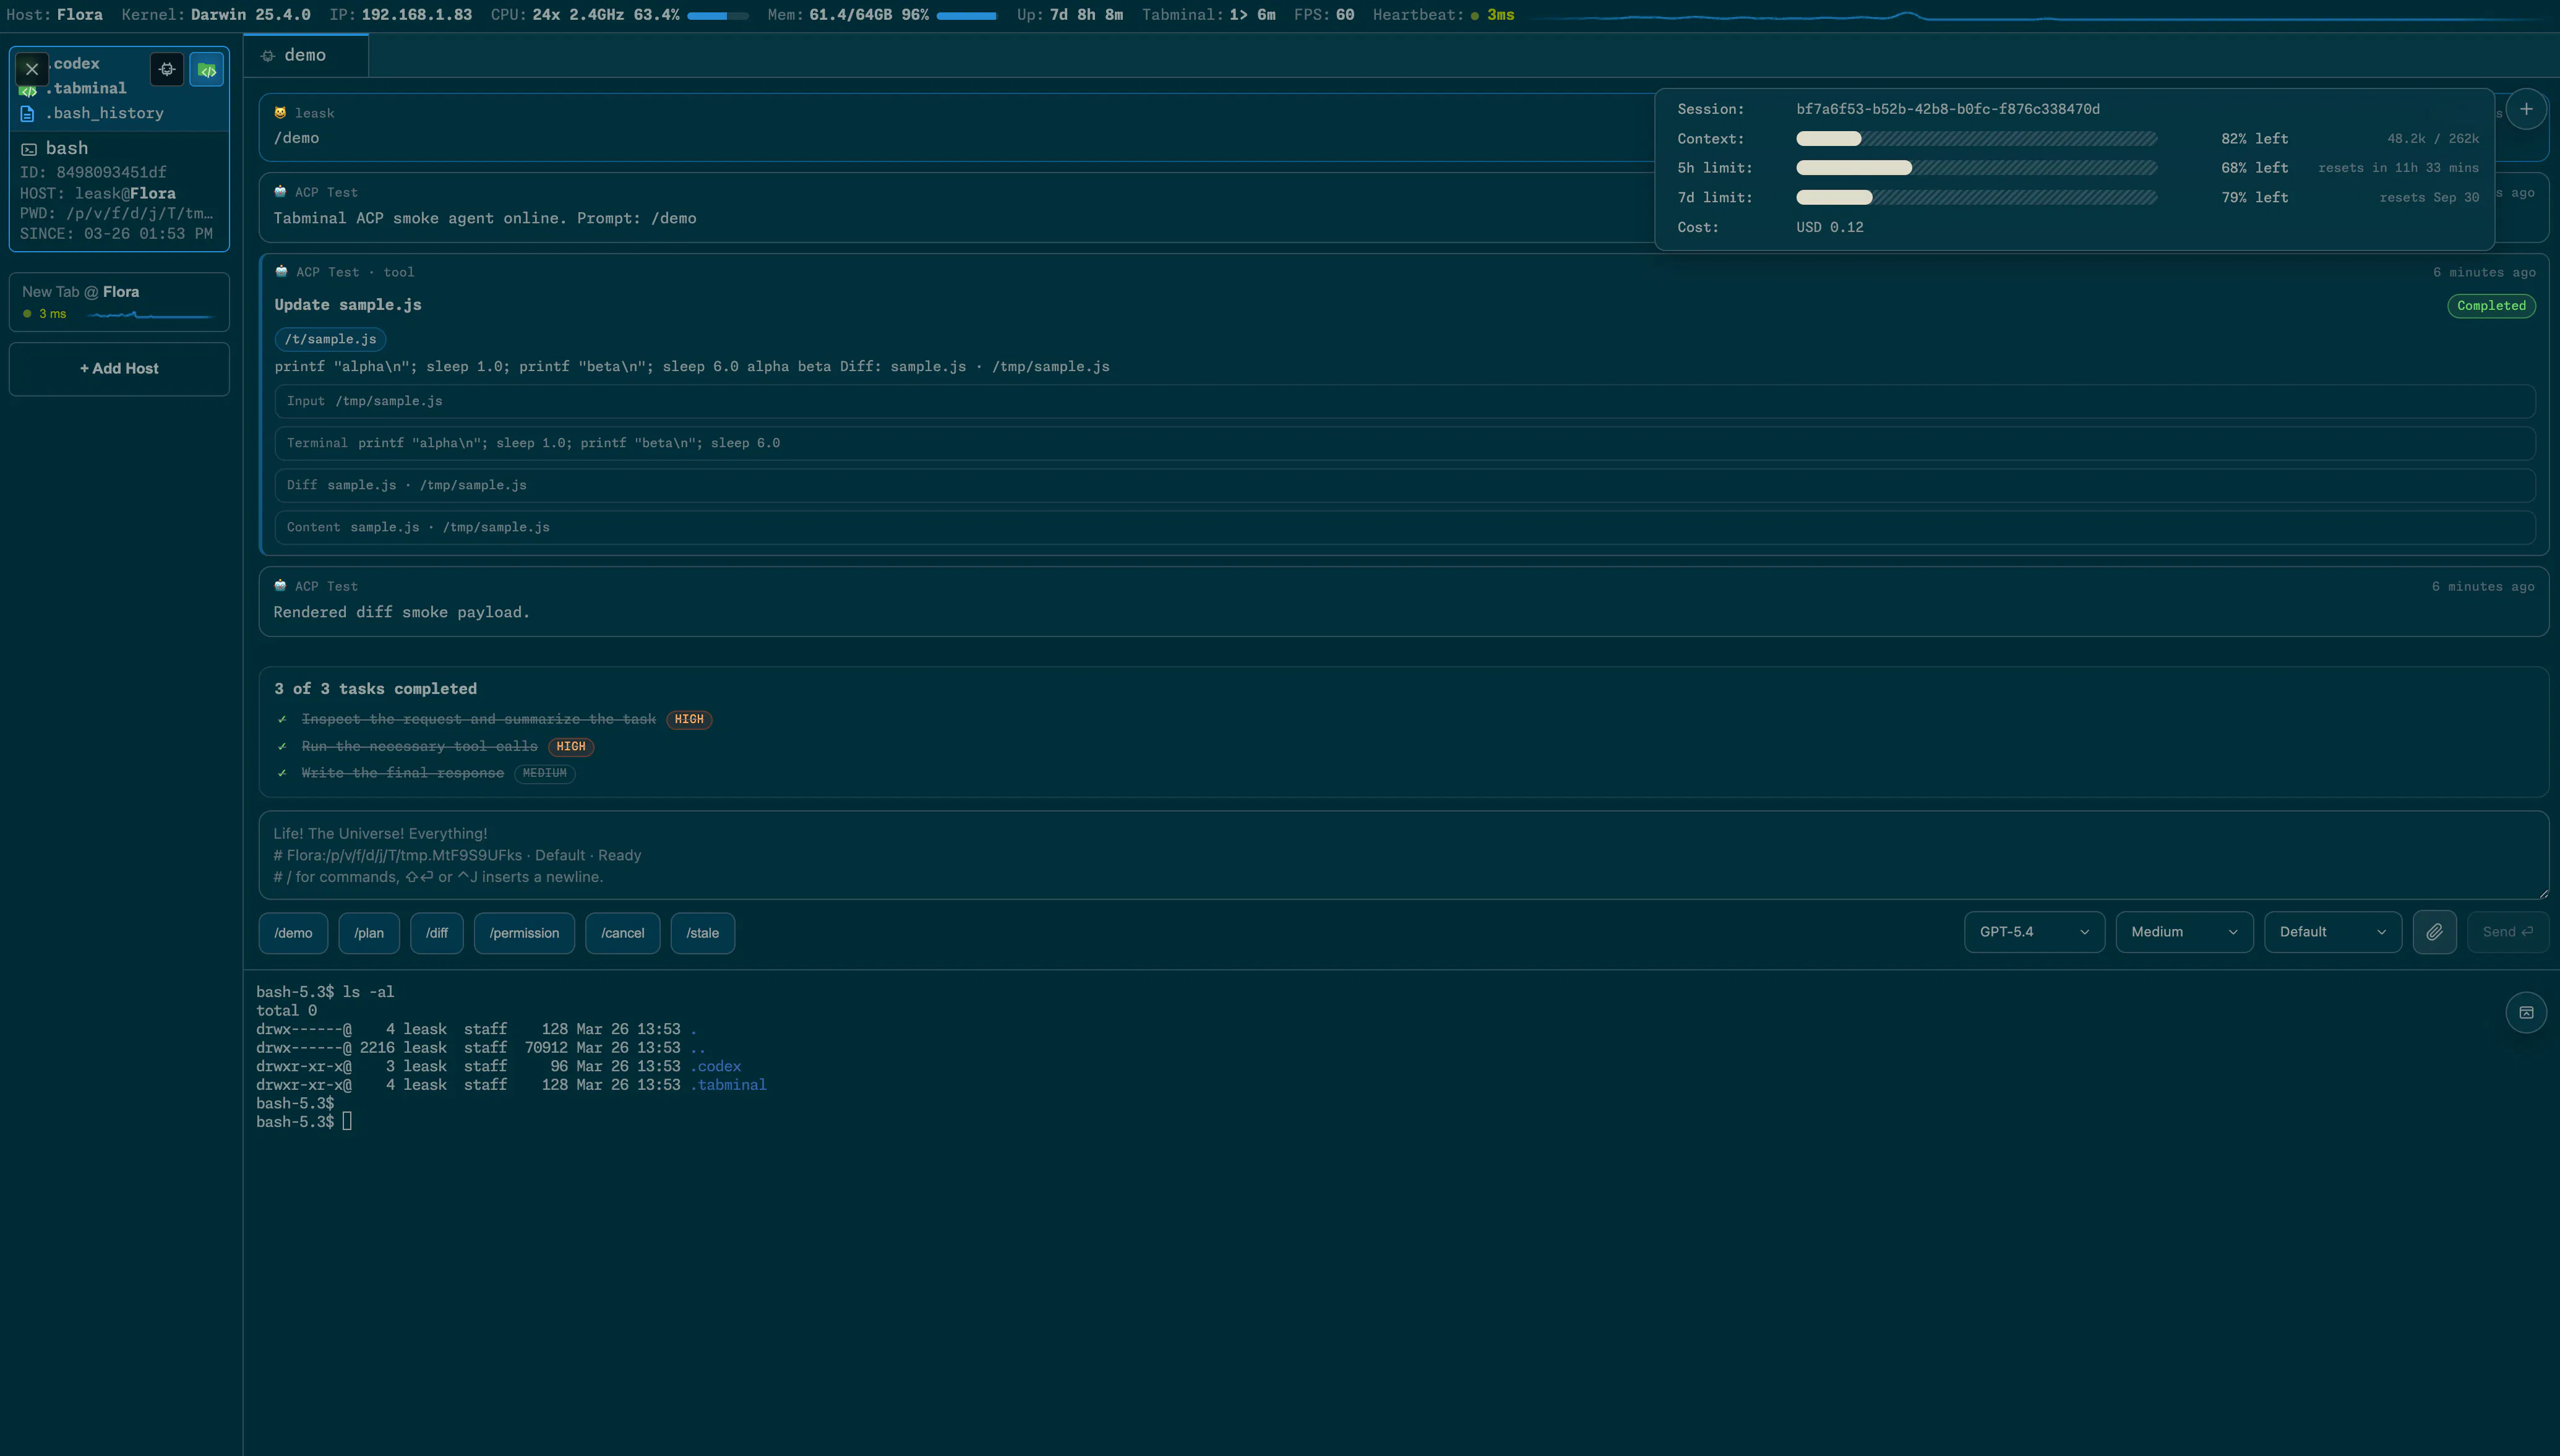Viewport: 2560px width, 1456px height.
Task: Expand the 'Input /tmp/sample.js' row
Action: pos(1405,401)
